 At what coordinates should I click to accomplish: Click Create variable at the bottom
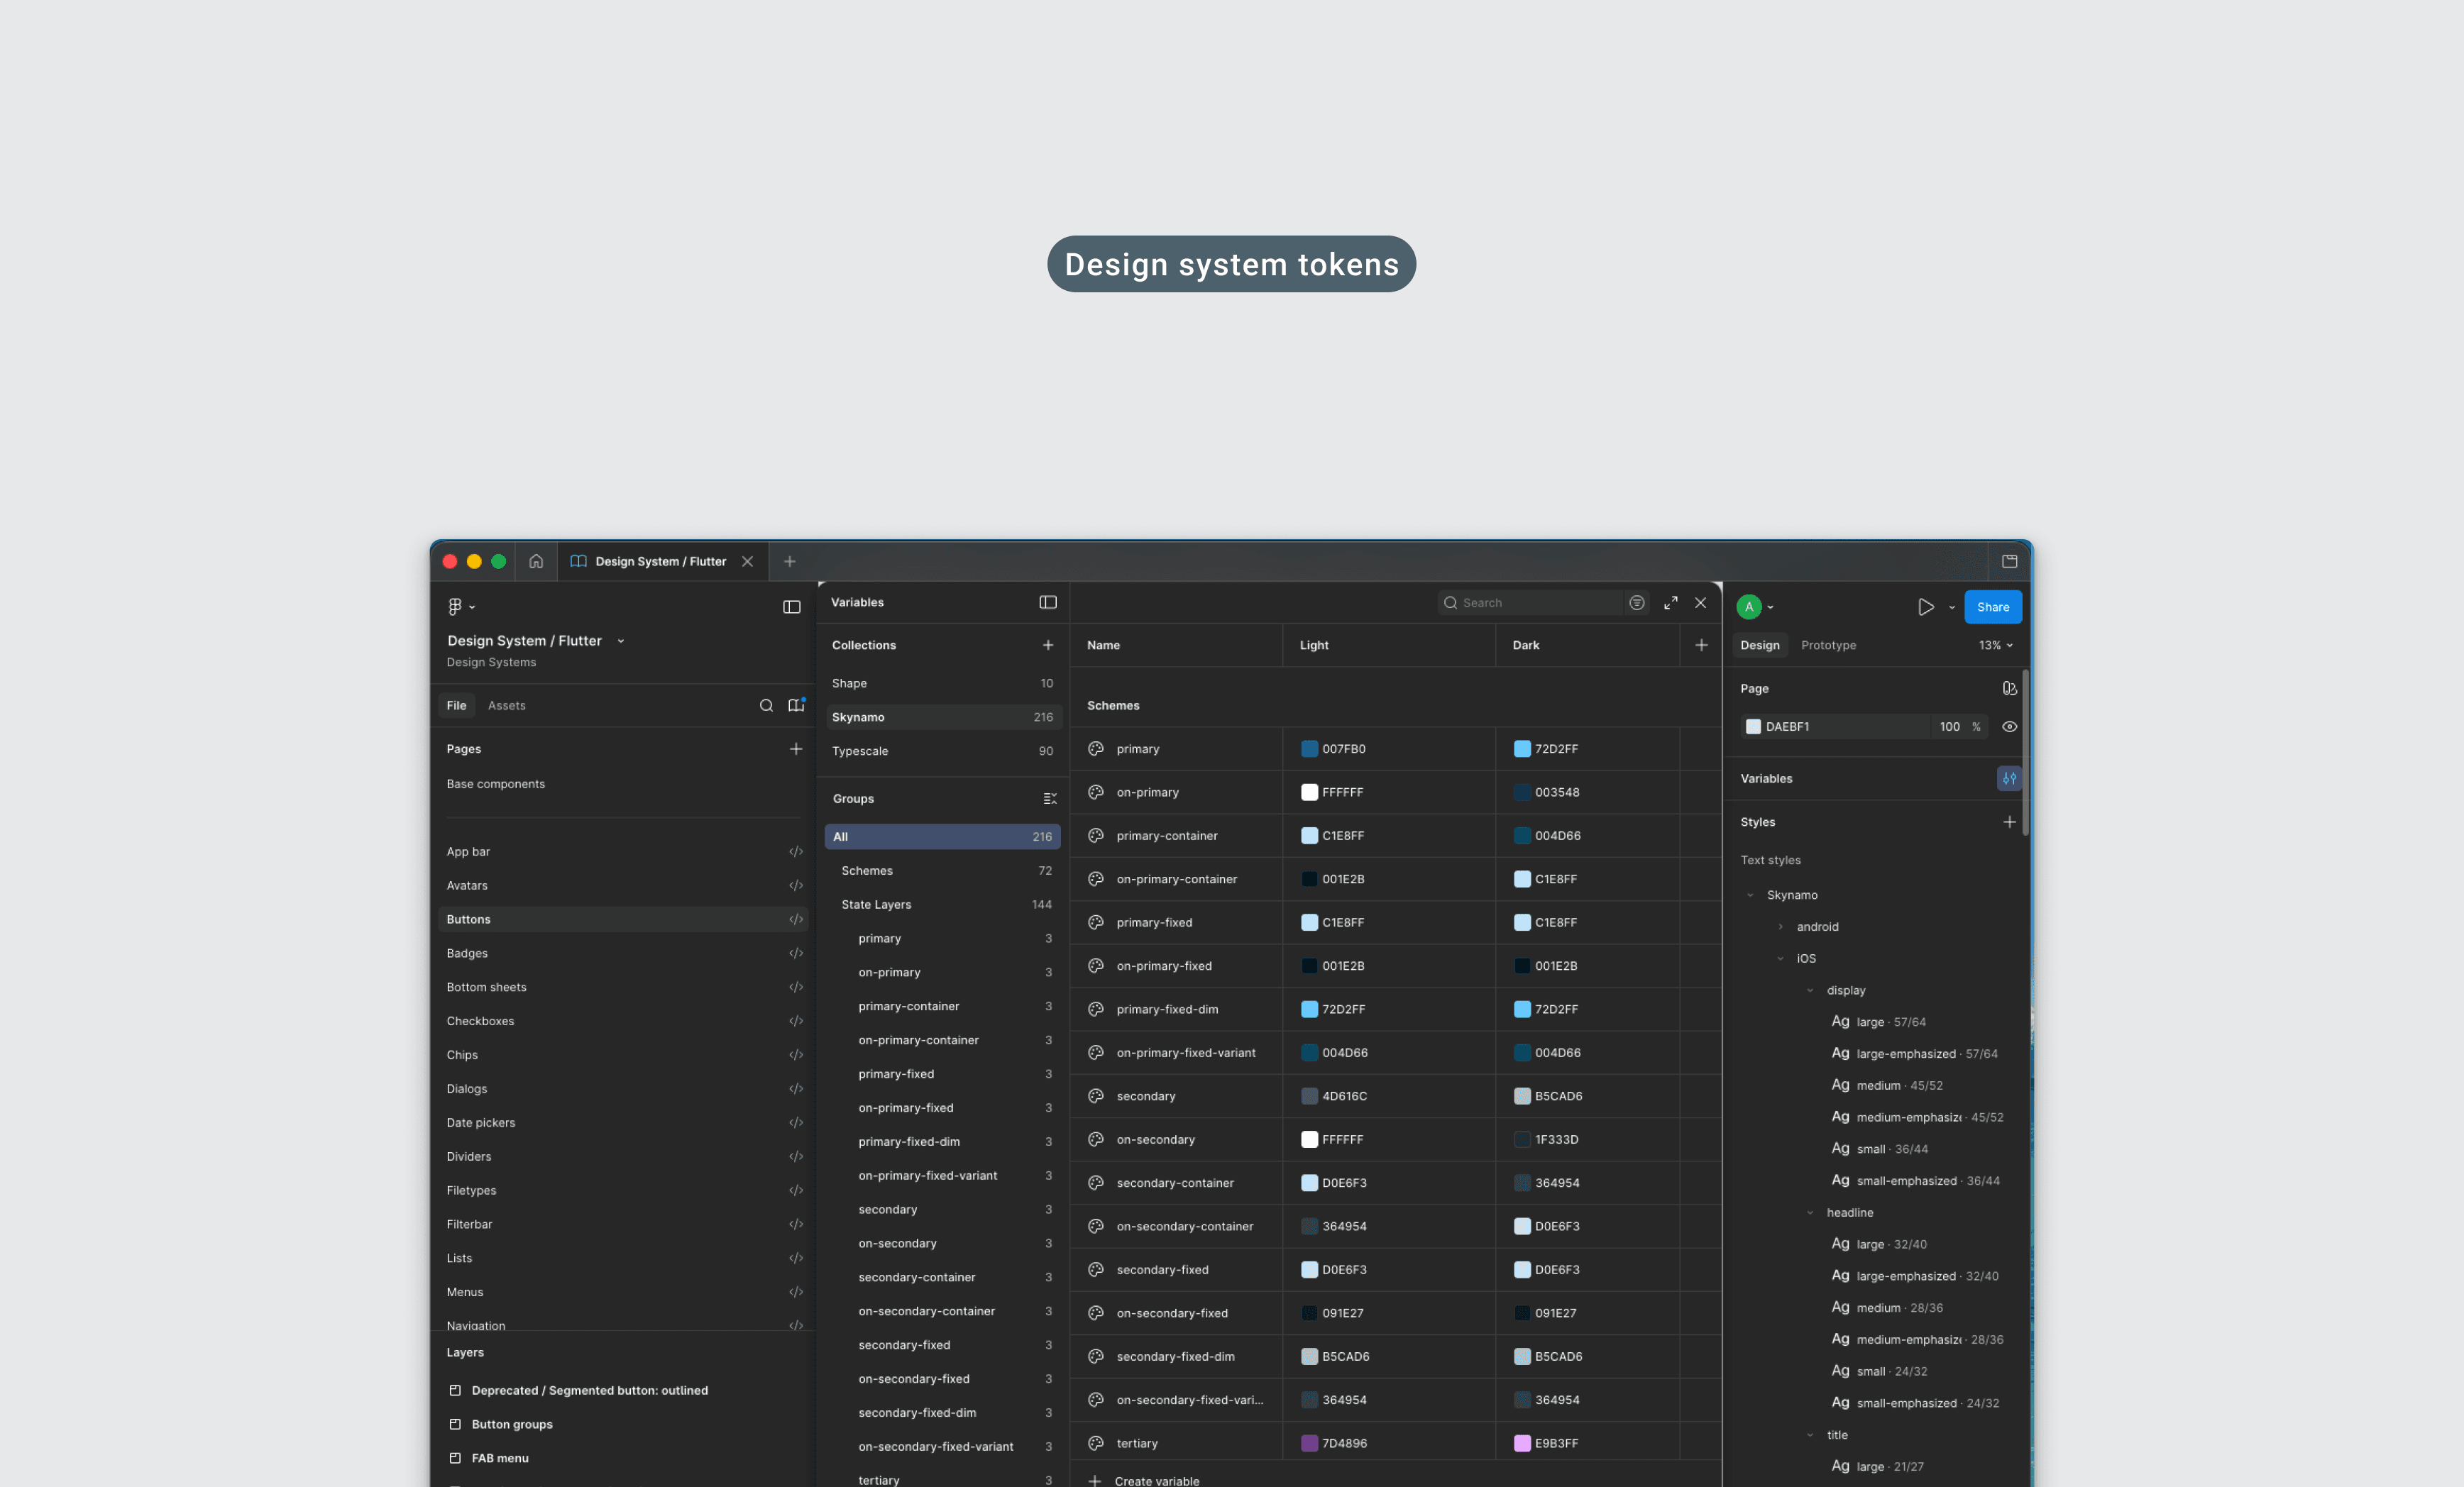click(x=1143, y=1480)
